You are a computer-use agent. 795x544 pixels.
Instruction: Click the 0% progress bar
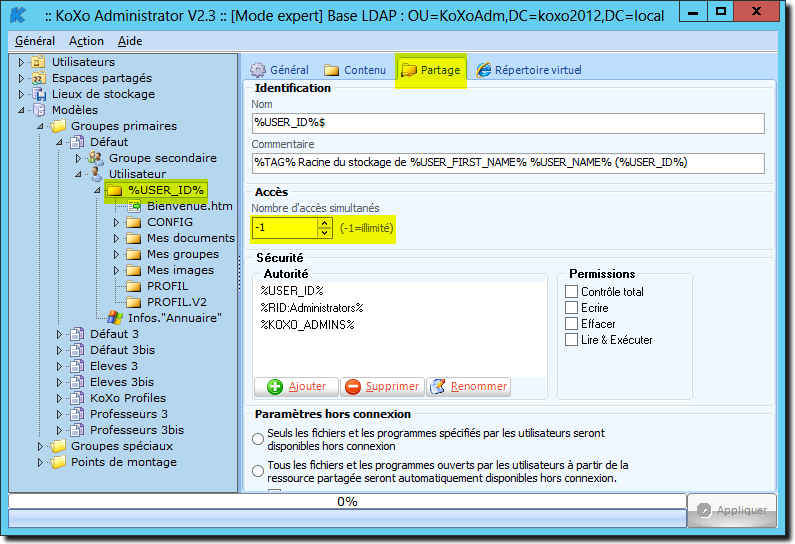pos(347,501)
